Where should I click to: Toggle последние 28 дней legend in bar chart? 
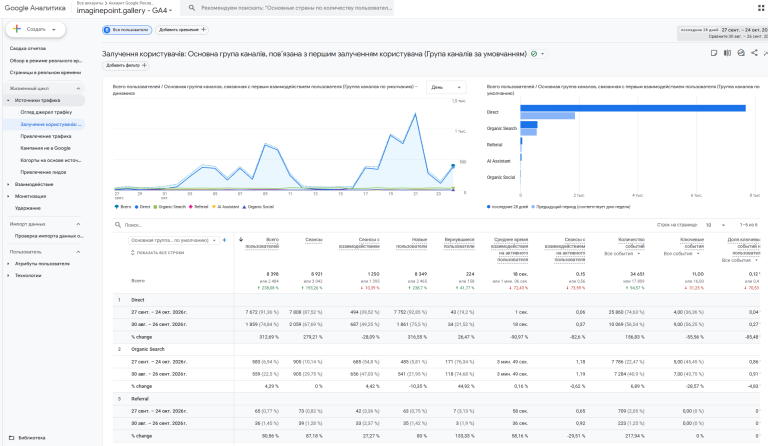[507, 207]
